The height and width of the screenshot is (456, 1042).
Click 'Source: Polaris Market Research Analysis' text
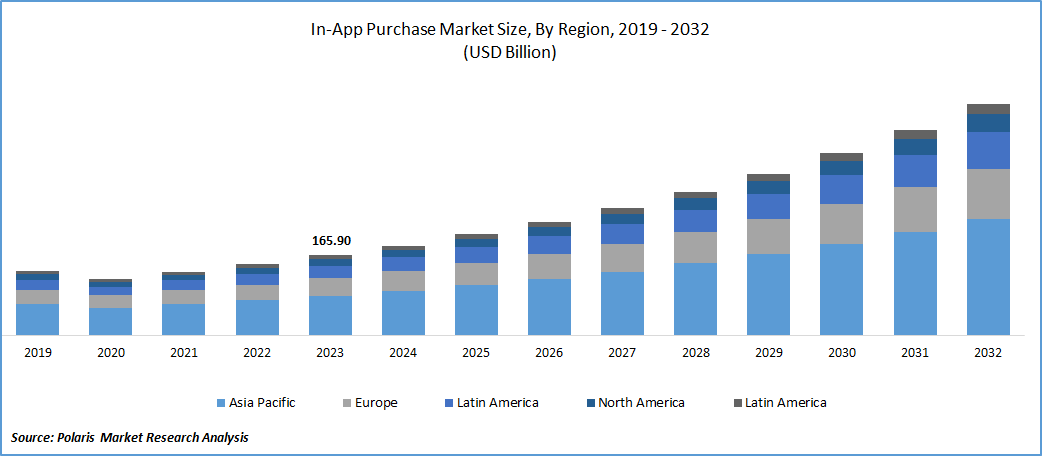(x=130, y=437)
